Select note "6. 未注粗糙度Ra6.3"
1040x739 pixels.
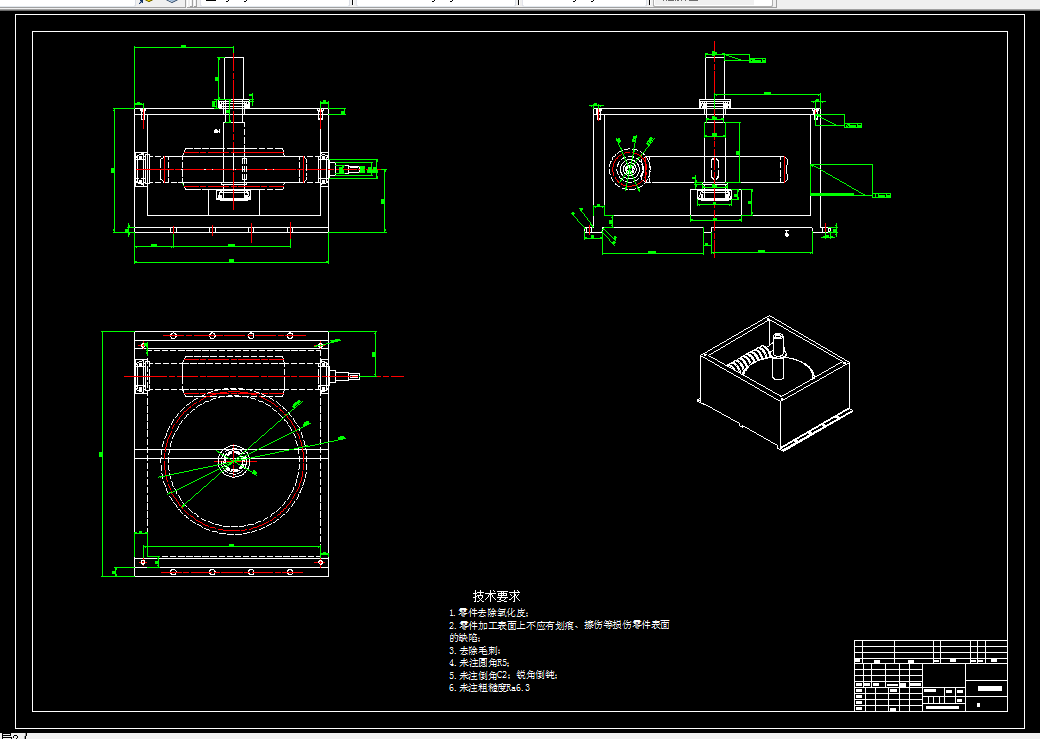pos(489,688)
